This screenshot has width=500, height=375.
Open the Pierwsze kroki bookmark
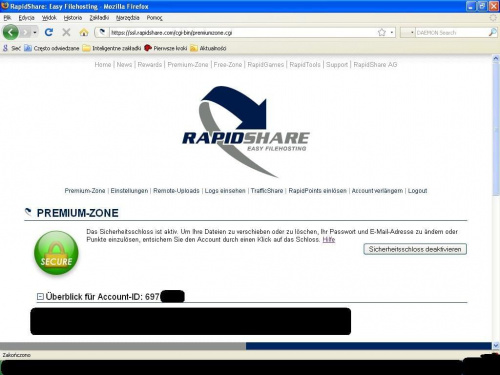point(166,48)
